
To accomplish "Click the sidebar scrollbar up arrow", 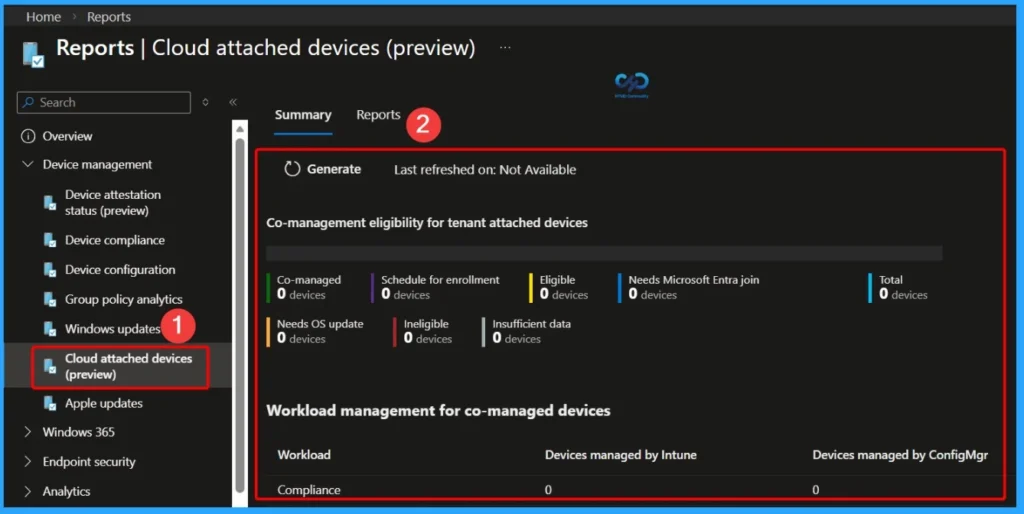I will click(x=240, y=129).
